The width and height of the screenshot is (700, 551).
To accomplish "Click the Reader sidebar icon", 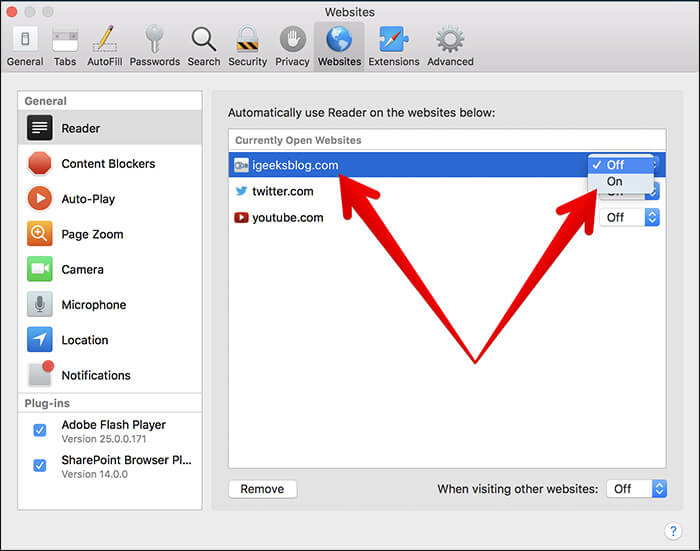I will [x=39, y=128].
